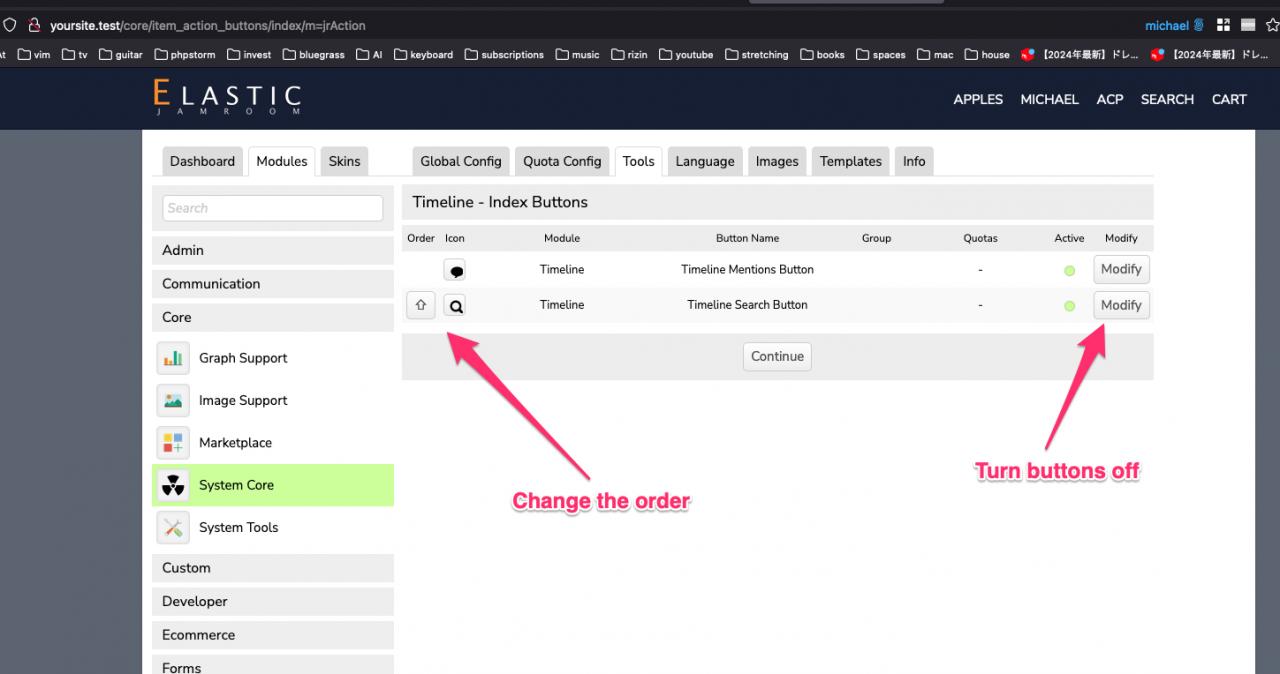Expand the Ecommerce module category
Viewport: 1280px width, 674px height.
point(273,635)
